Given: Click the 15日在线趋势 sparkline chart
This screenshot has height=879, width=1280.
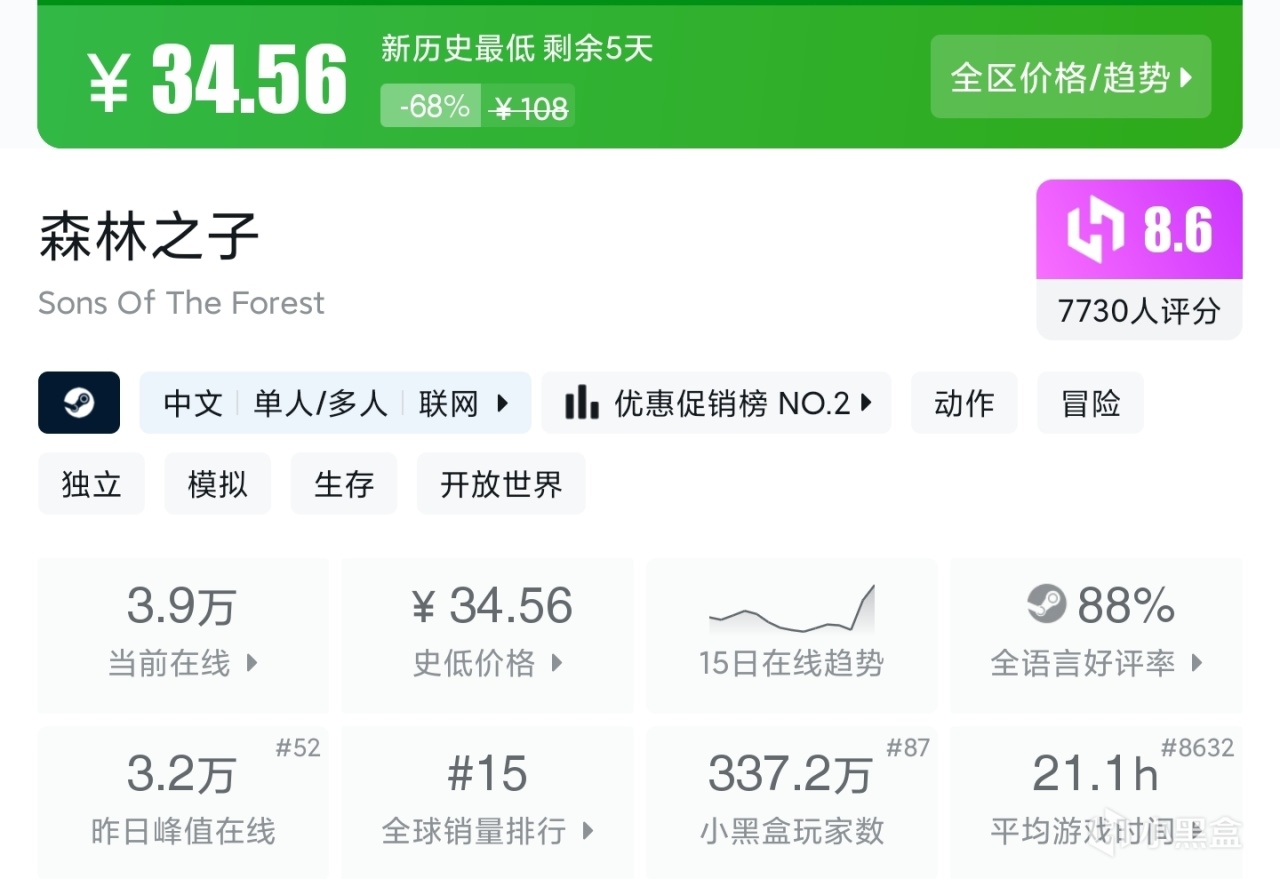Looking at the screenshot, I should point(791,610).
